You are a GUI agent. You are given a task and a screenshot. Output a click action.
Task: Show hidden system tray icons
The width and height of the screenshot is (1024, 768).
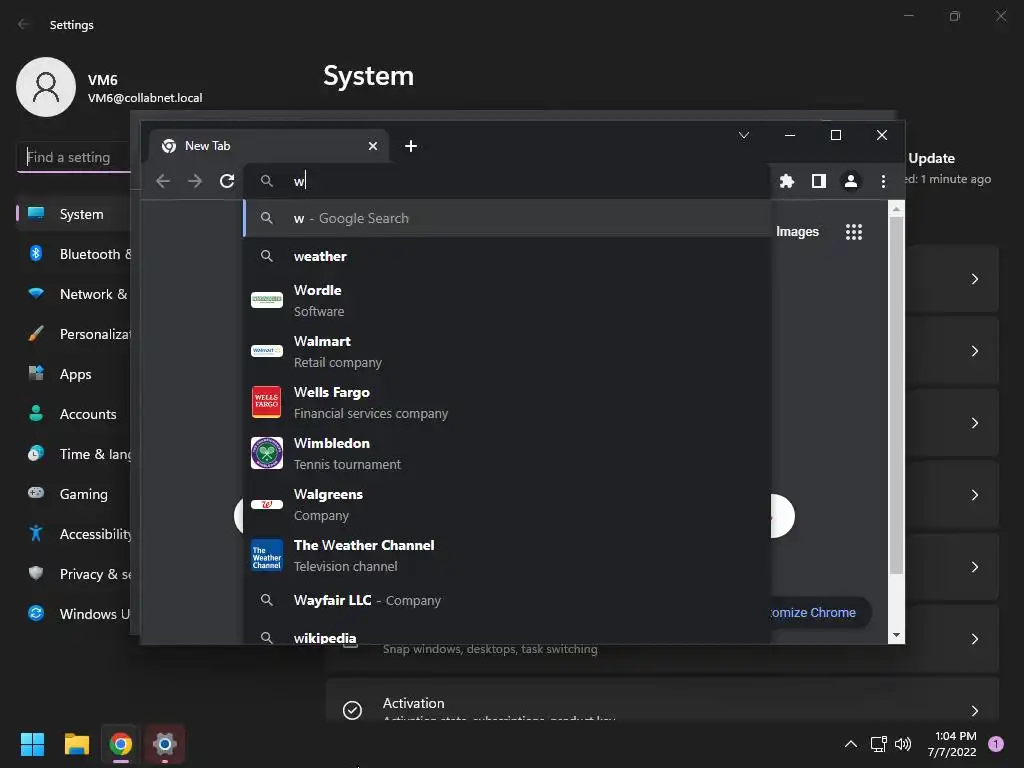(850, 744)
